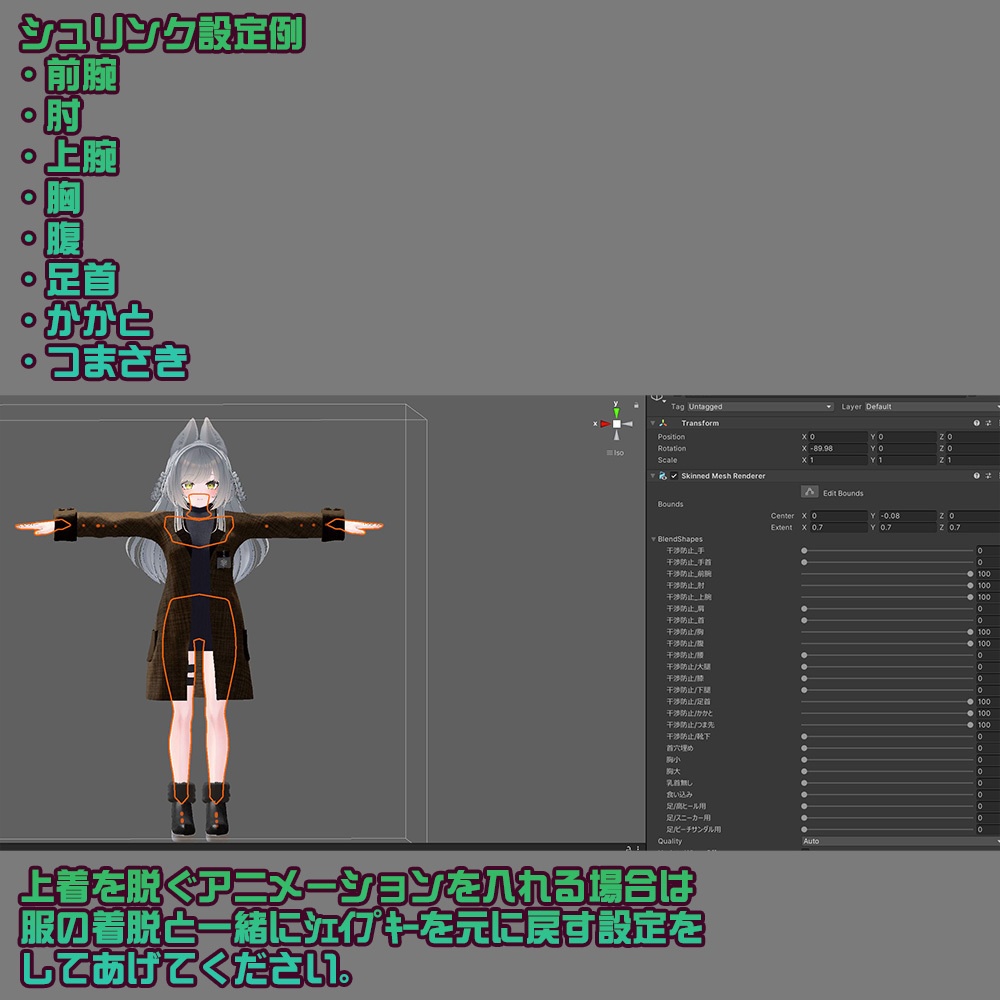Click the Skinned Mesh Renderer component icon
The width and height of the screenshot is (1000, 1000).
(661, 476)
